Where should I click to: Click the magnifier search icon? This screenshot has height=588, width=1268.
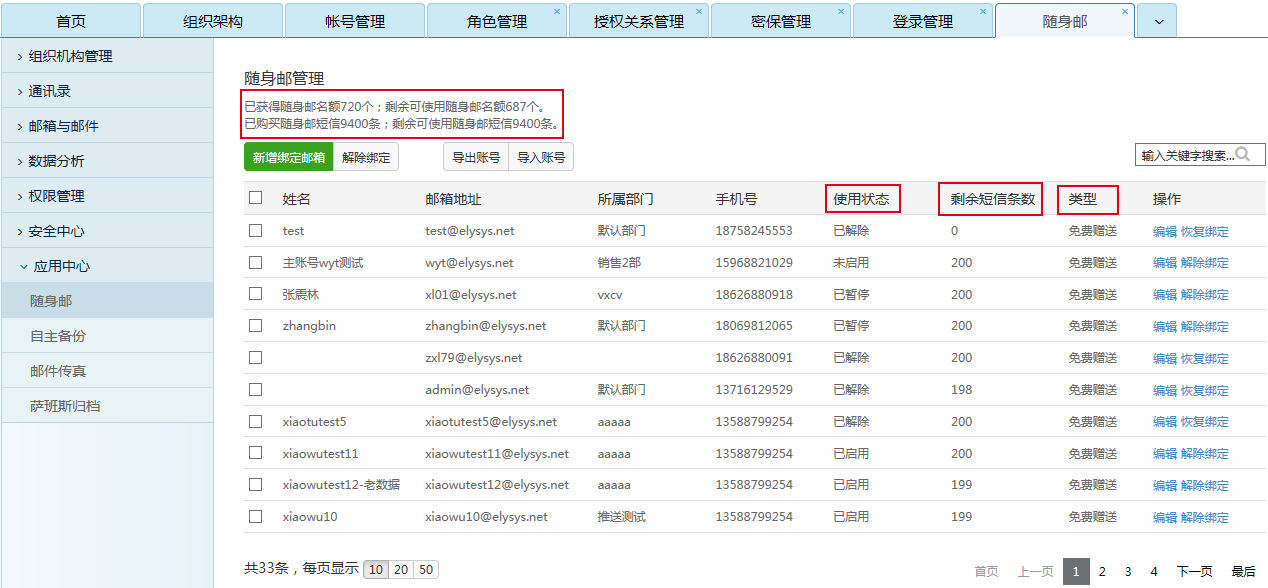(1240, 155)
